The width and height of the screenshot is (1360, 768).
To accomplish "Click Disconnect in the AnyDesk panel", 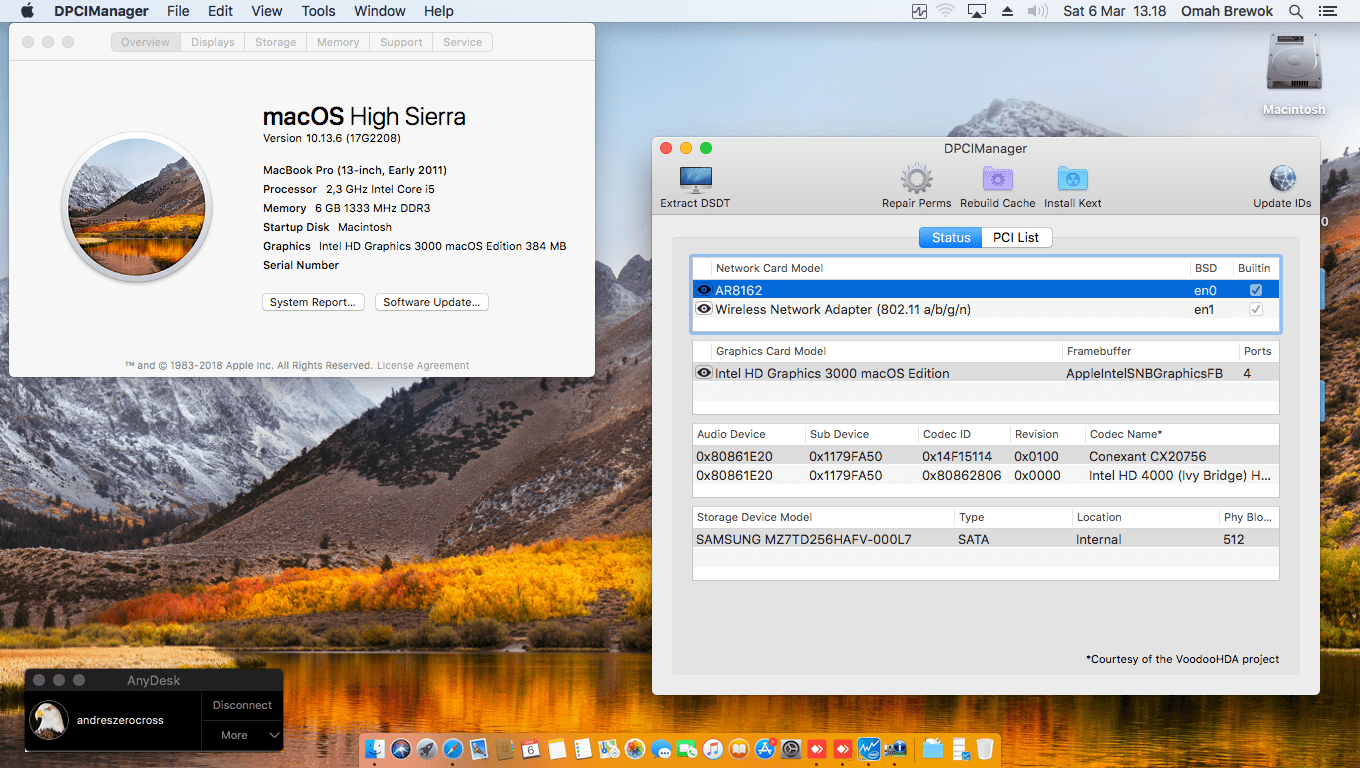I will [x=242, y=705].
